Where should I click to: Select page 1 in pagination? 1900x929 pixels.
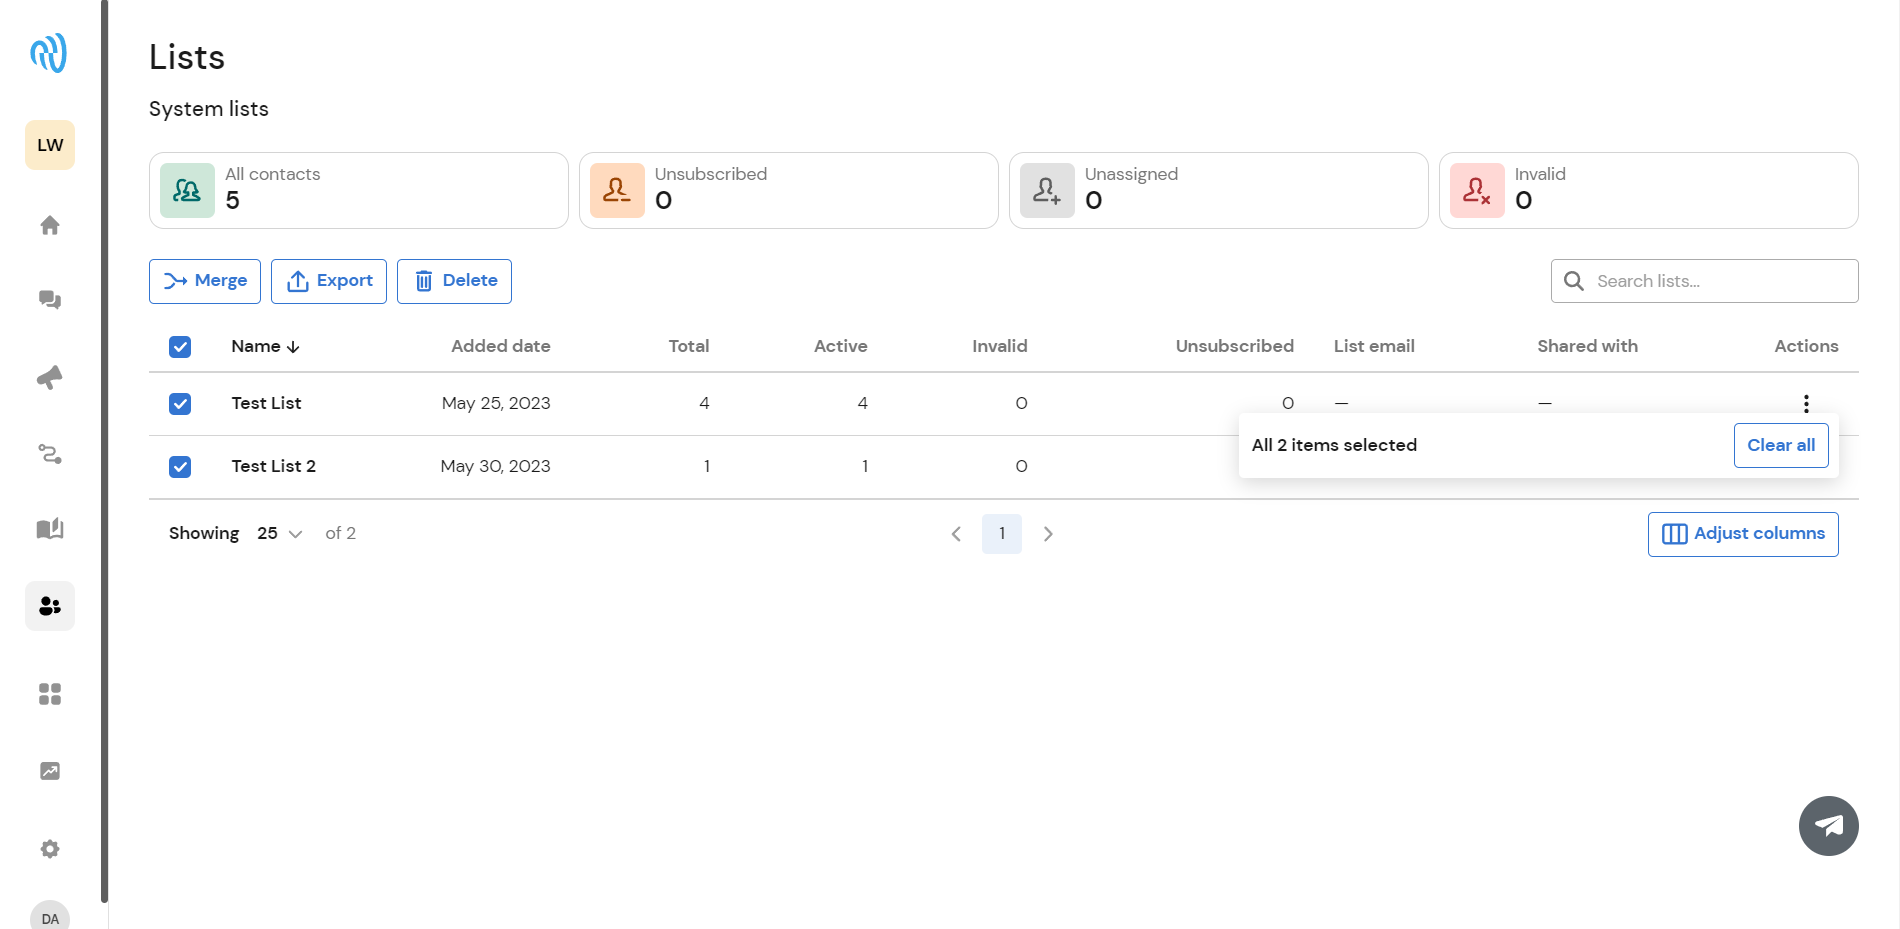click(1002, 534)
